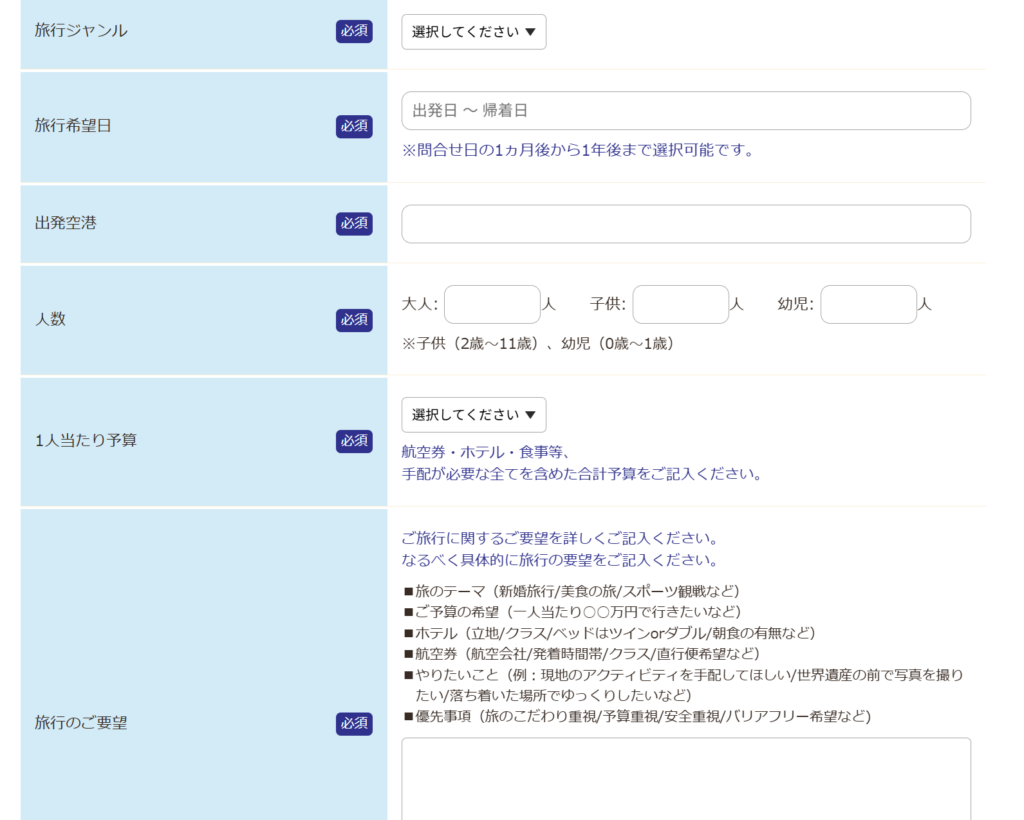Click the 必須 badge beside 旅行のご要望

(x=354, y=723)
